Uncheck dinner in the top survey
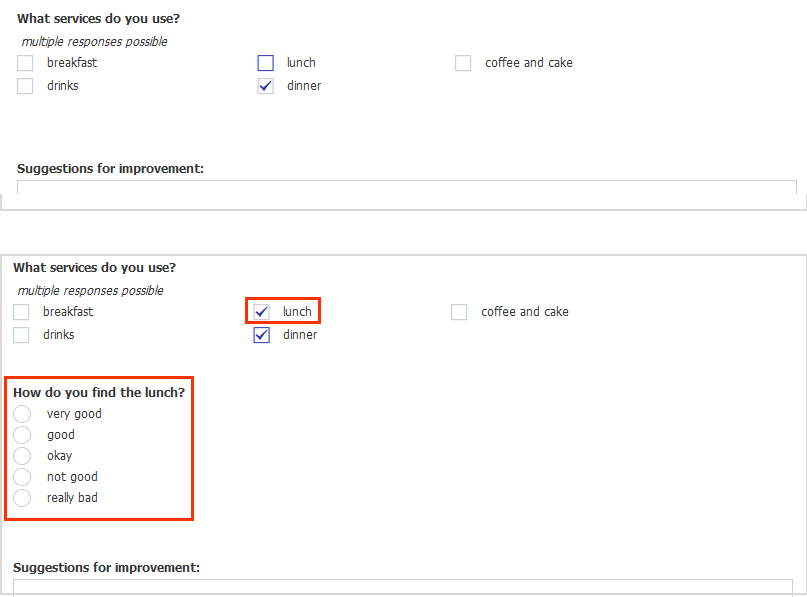Image resolution: width=807 pixels, height=597 pixels. coord(265,85)
